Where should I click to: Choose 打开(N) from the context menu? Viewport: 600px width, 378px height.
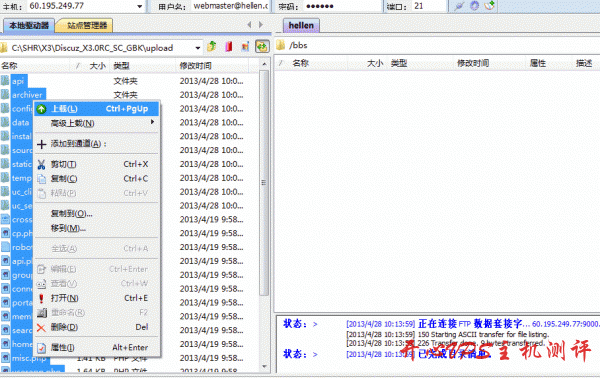click(96, 298)
